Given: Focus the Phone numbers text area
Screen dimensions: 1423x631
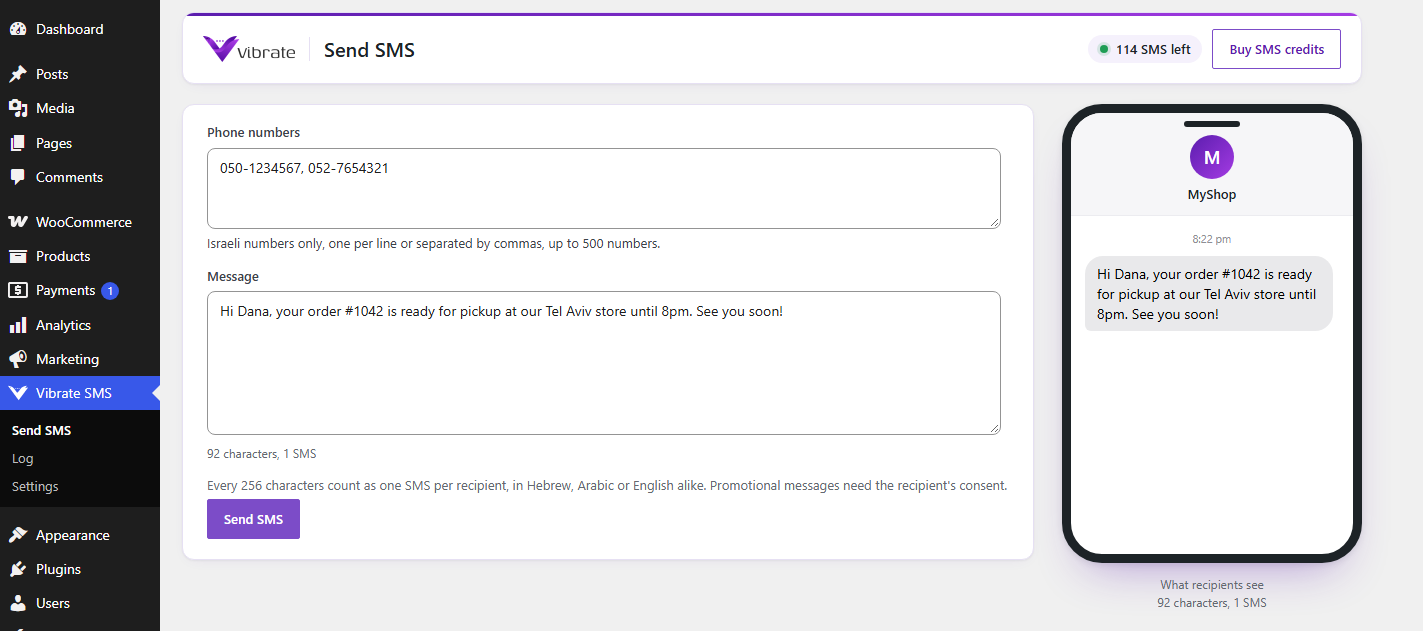Looking at the screenshot, I should pyautogui.click(x=604, y=188).
